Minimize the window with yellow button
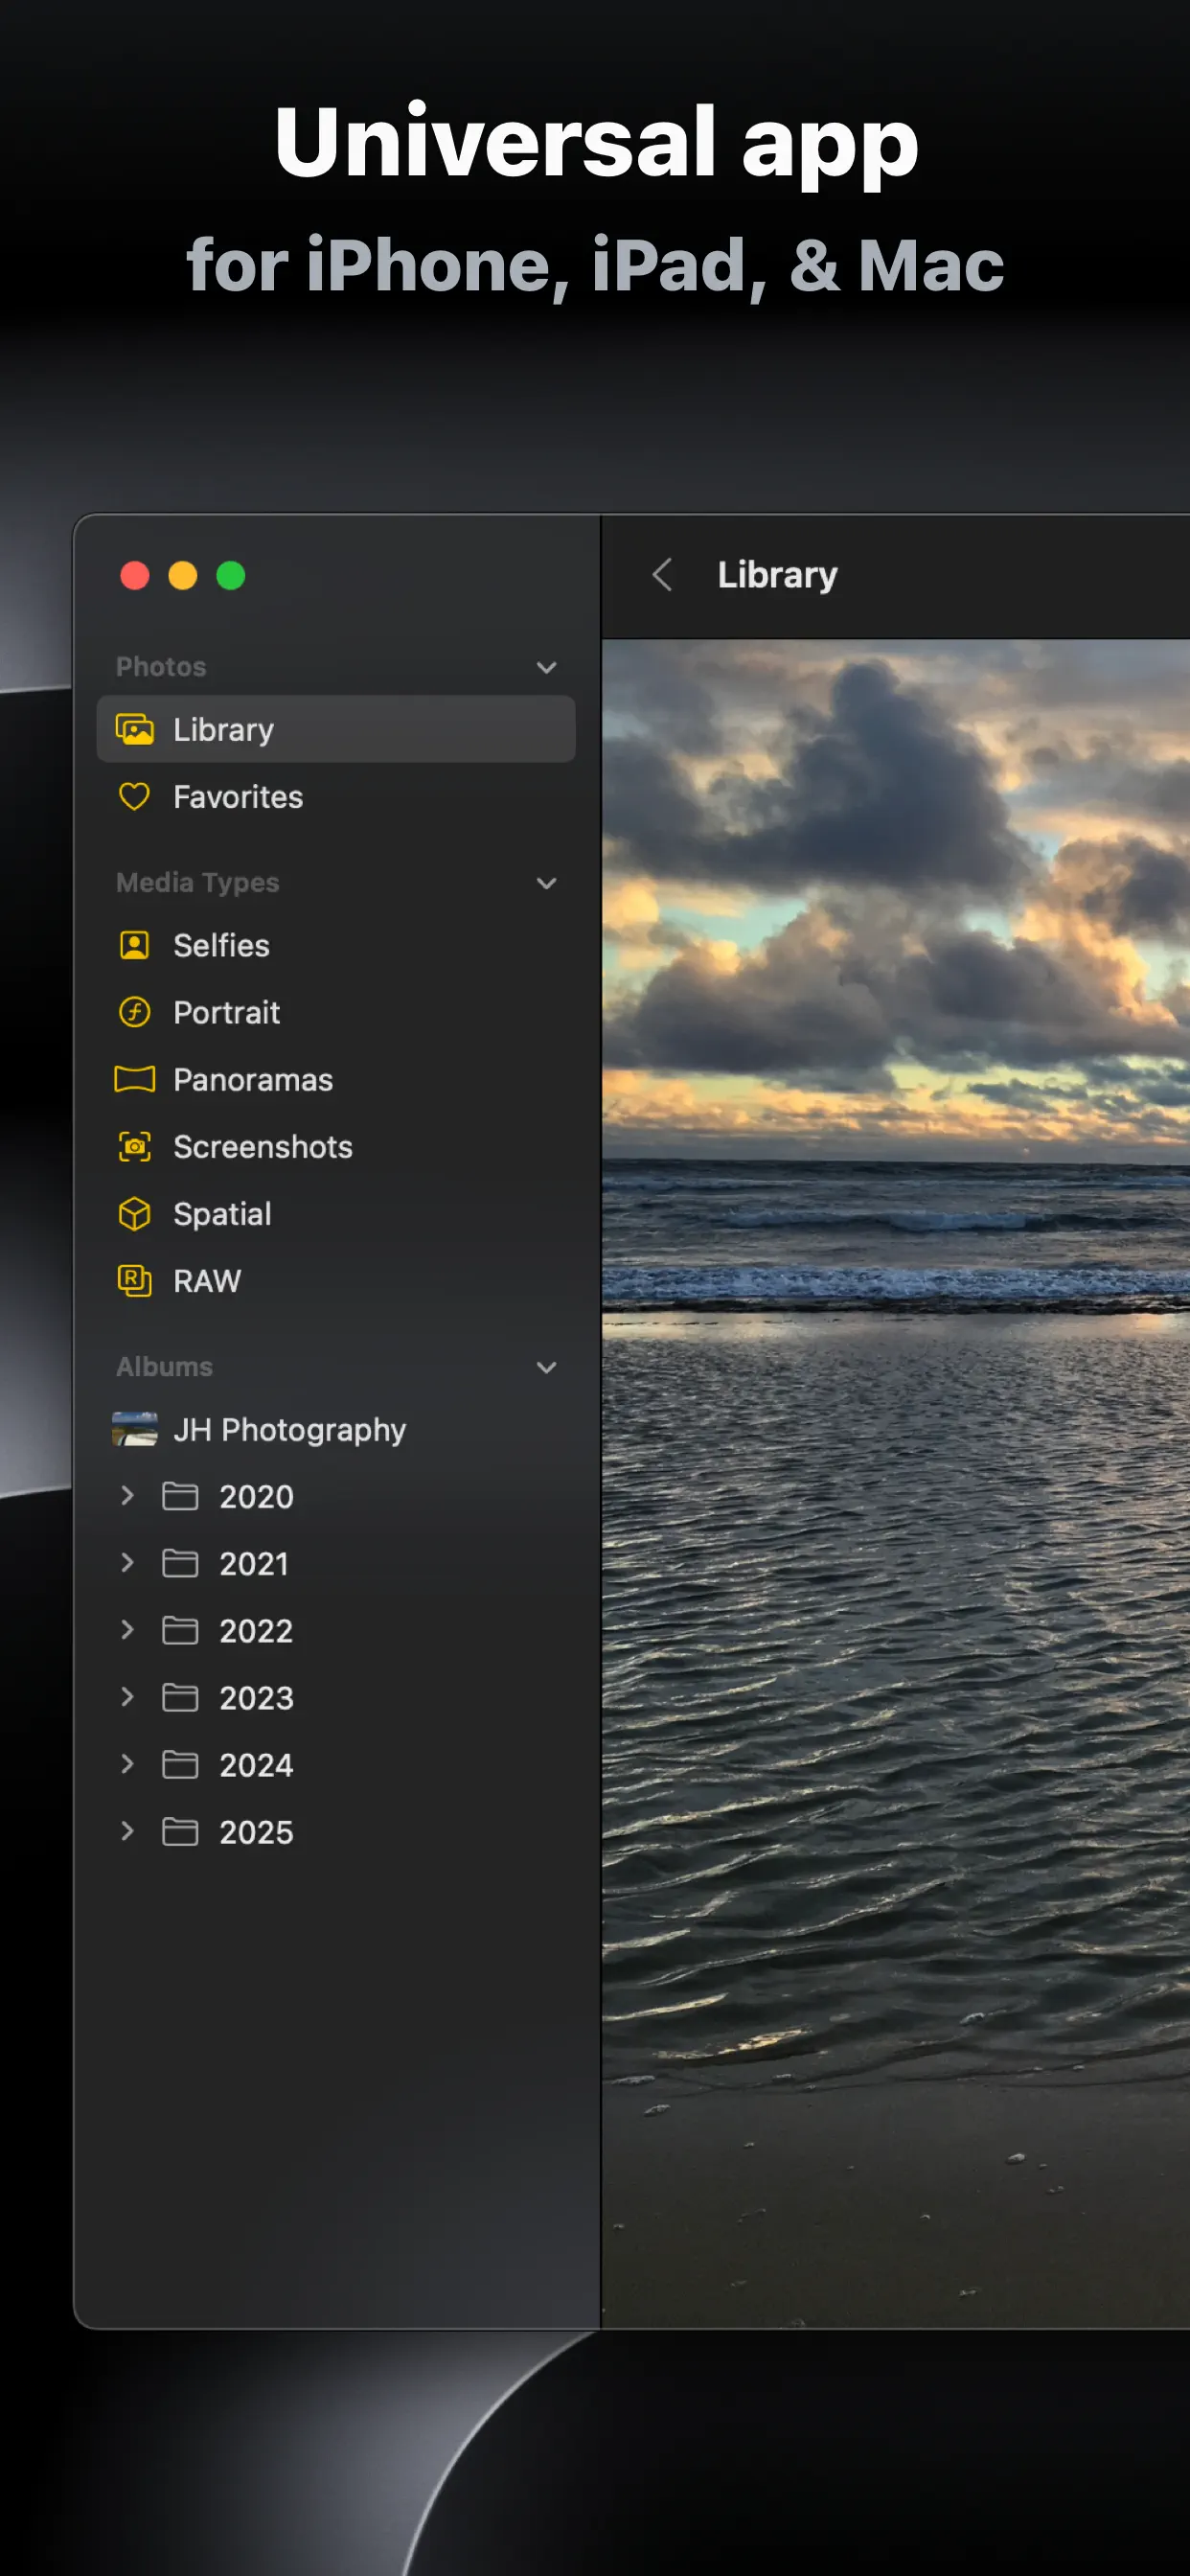The image size is (1190, 2576). [182, 575]
